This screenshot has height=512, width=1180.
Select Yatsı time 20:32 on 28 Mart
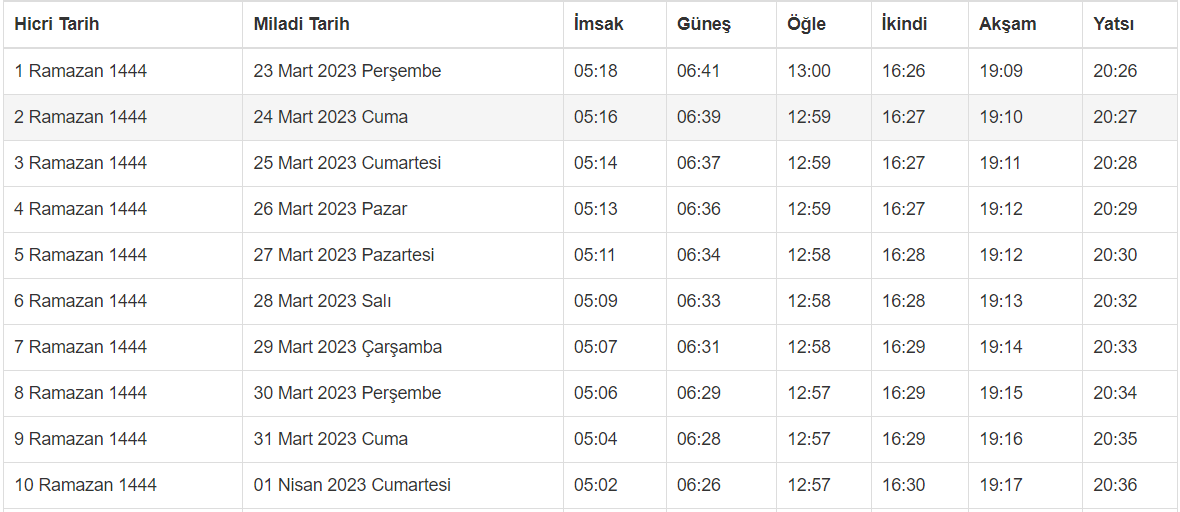1115,301
